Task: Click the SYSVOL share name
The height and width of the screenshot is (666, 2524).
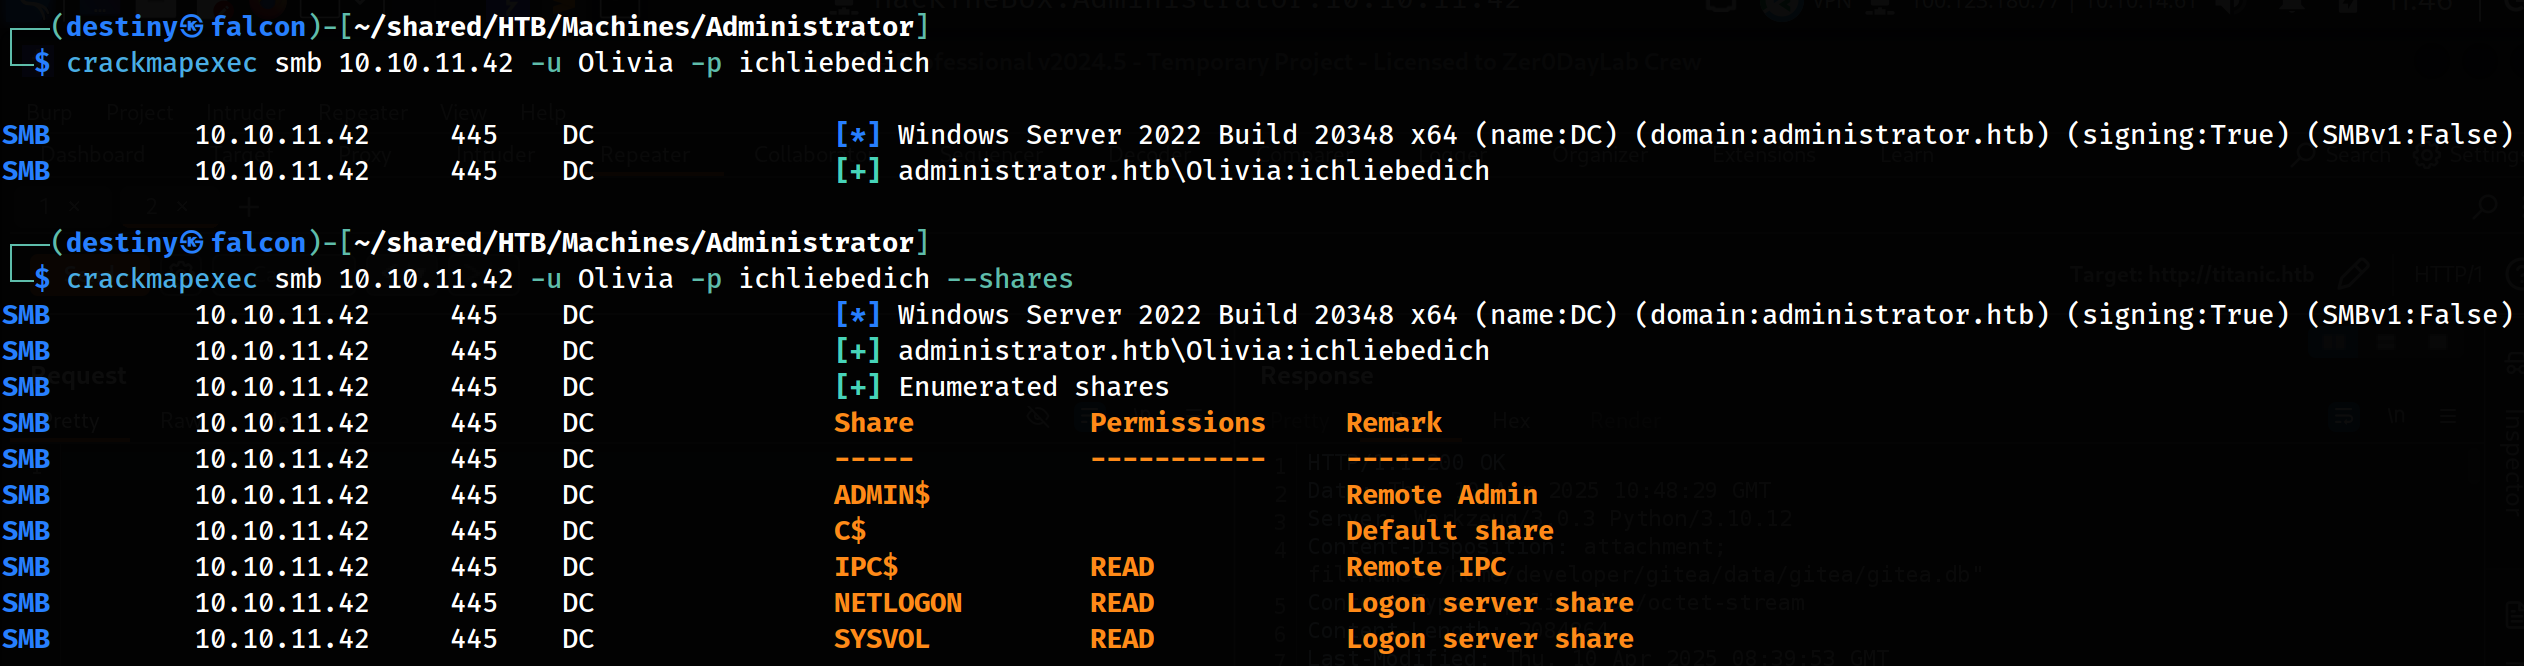Action: pyautogui.click(x=881, y=639)
